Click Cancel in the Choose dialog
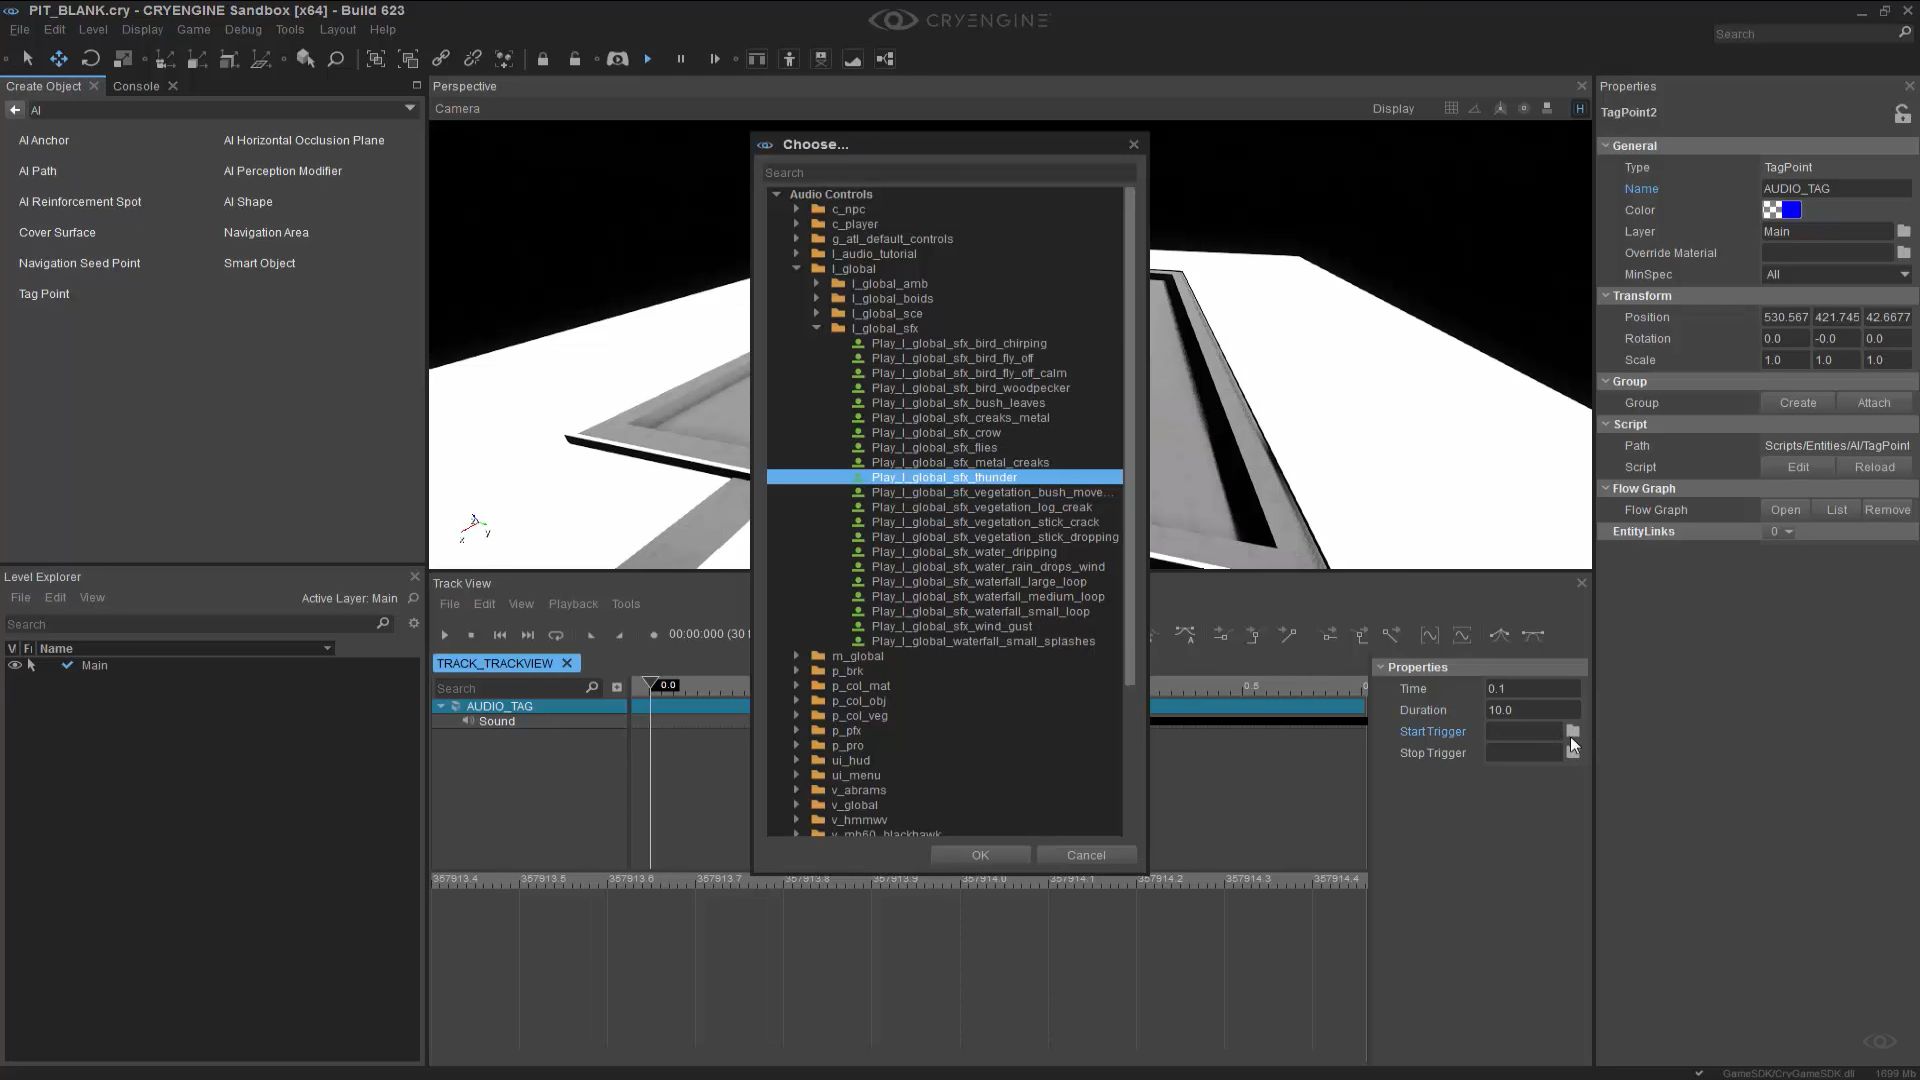 click(x=1086, y=855)
